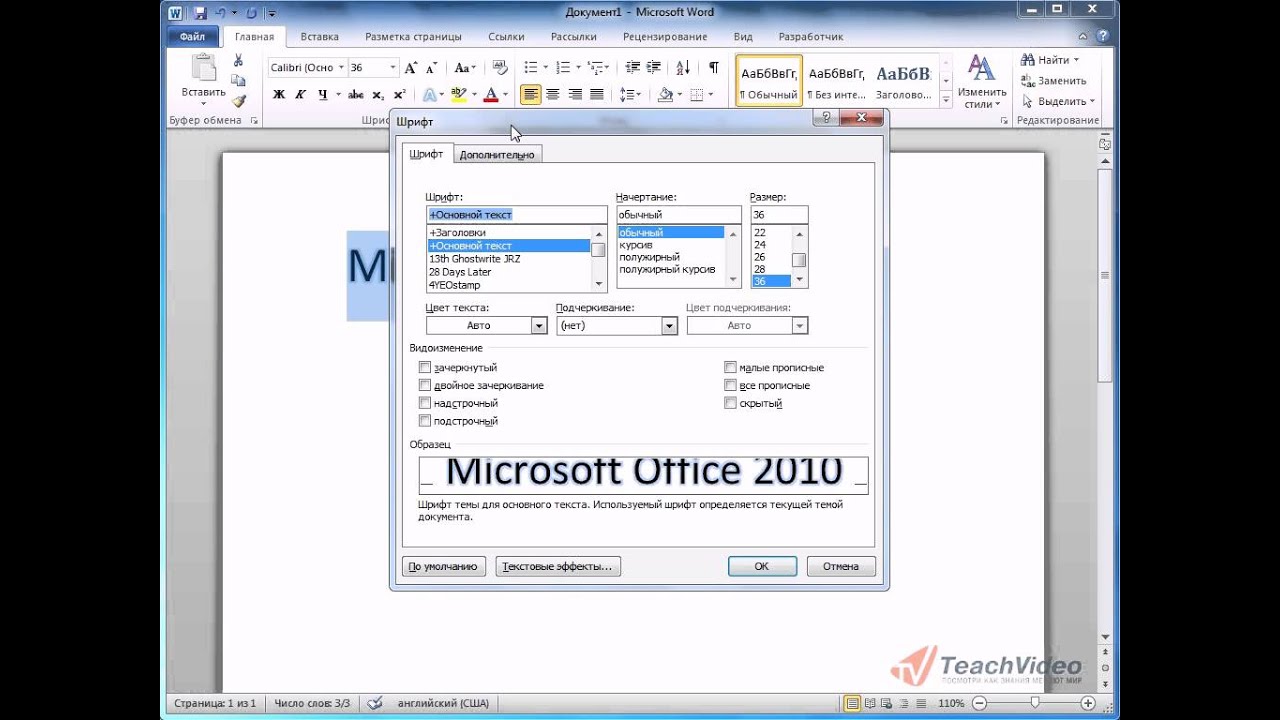The image size is (1280, 720).
Task: Switch to the Дополнительно dialog tab
Action: 497,155
